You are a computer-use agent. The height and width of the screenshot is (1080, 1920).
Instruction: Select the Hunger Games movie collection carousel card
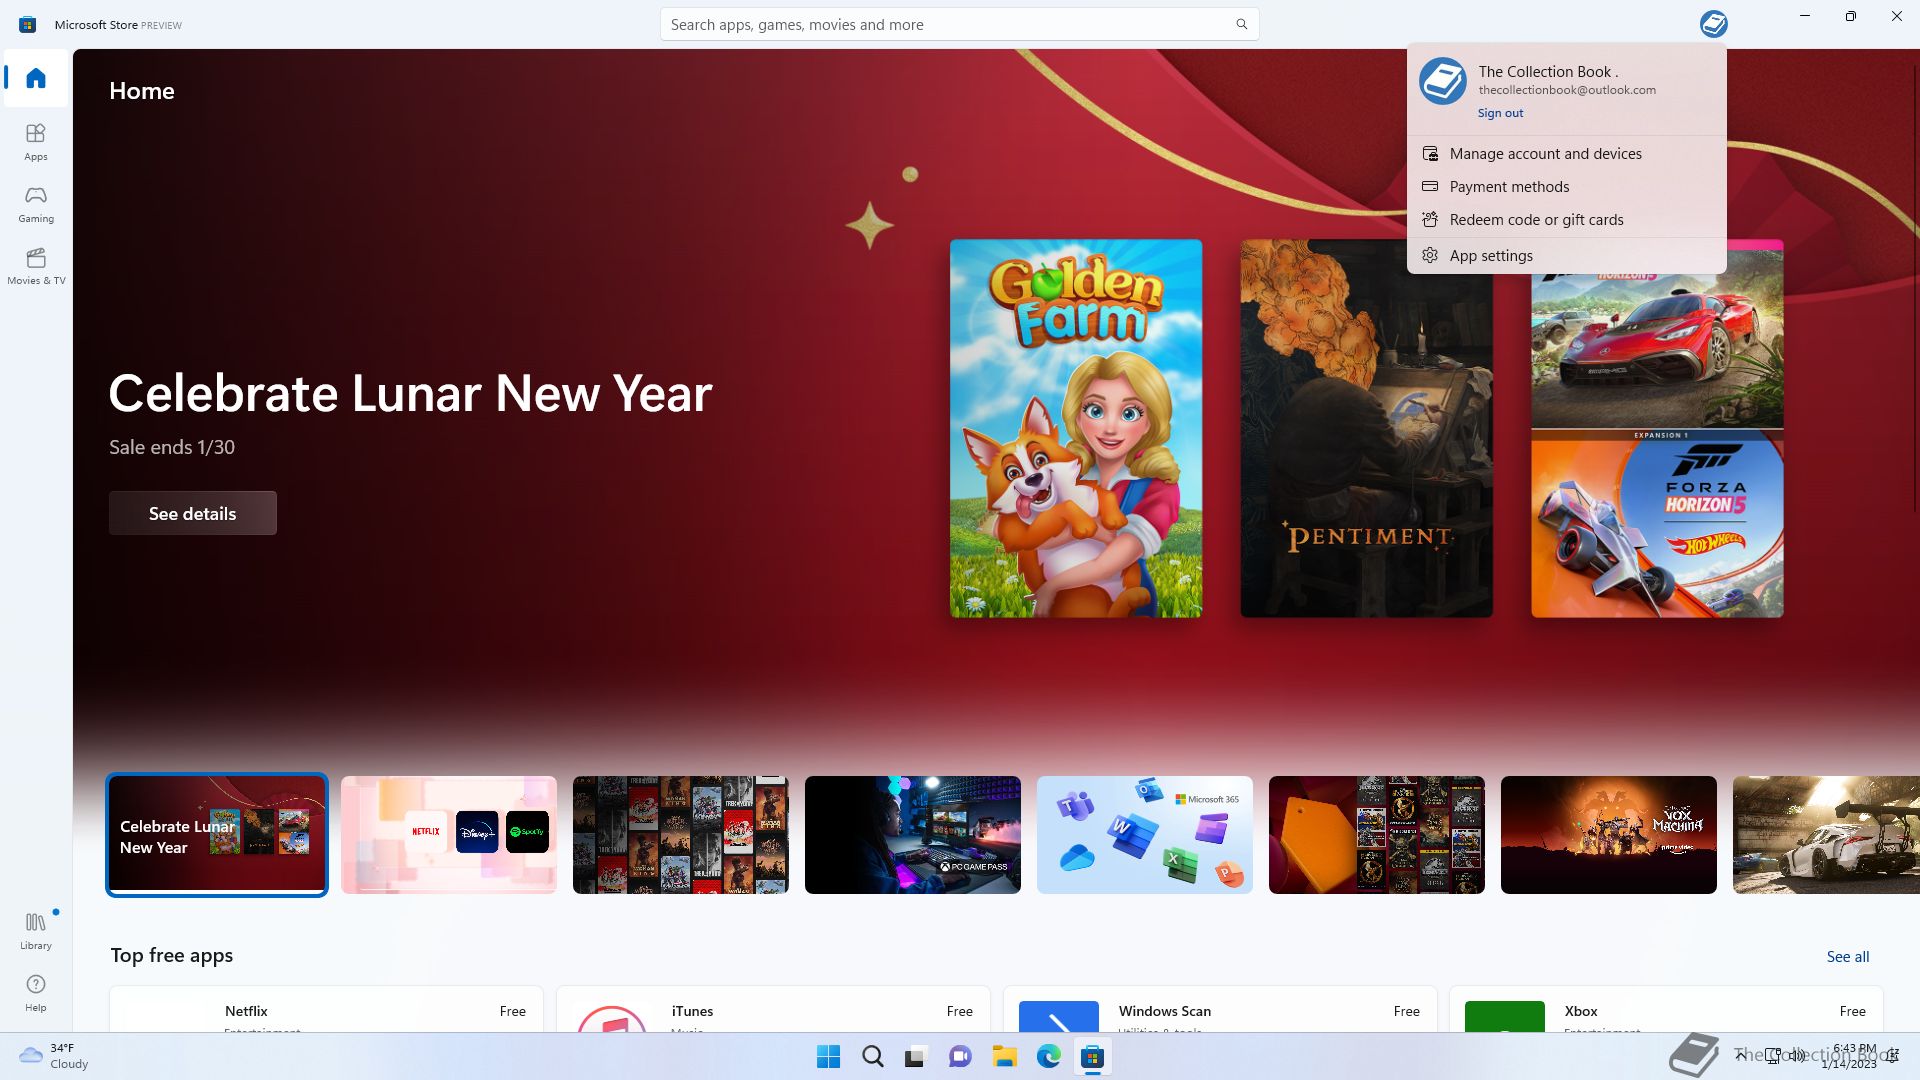(1377, 835)
